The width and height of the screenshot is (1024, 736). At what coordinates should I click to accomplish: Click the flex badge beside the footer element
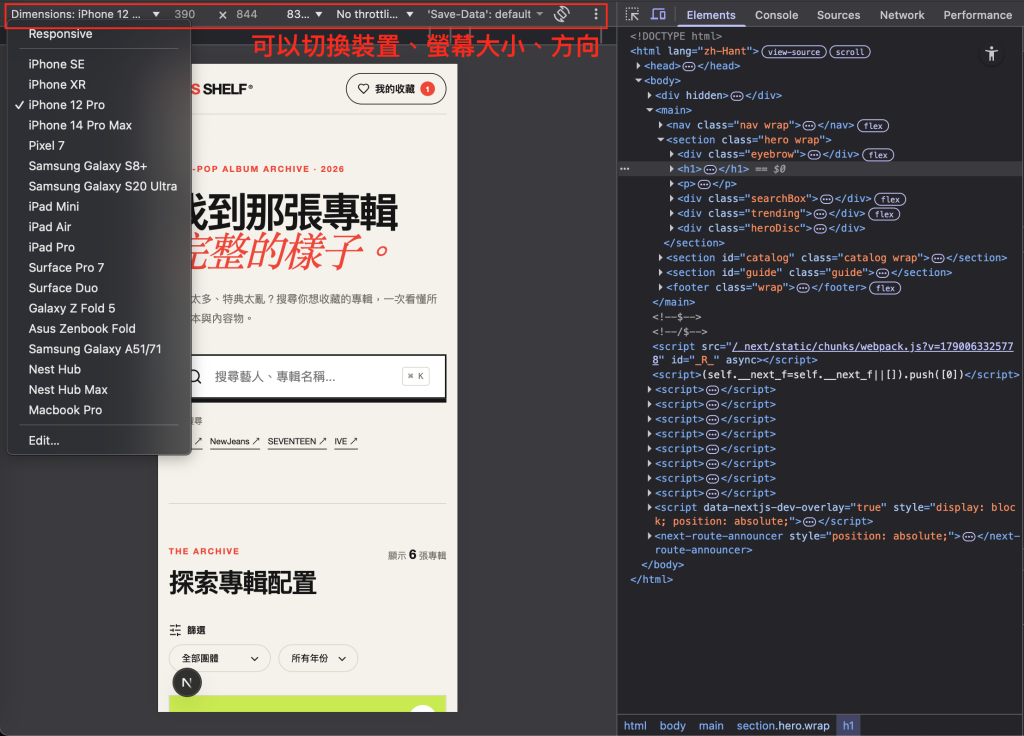(885, 288)
